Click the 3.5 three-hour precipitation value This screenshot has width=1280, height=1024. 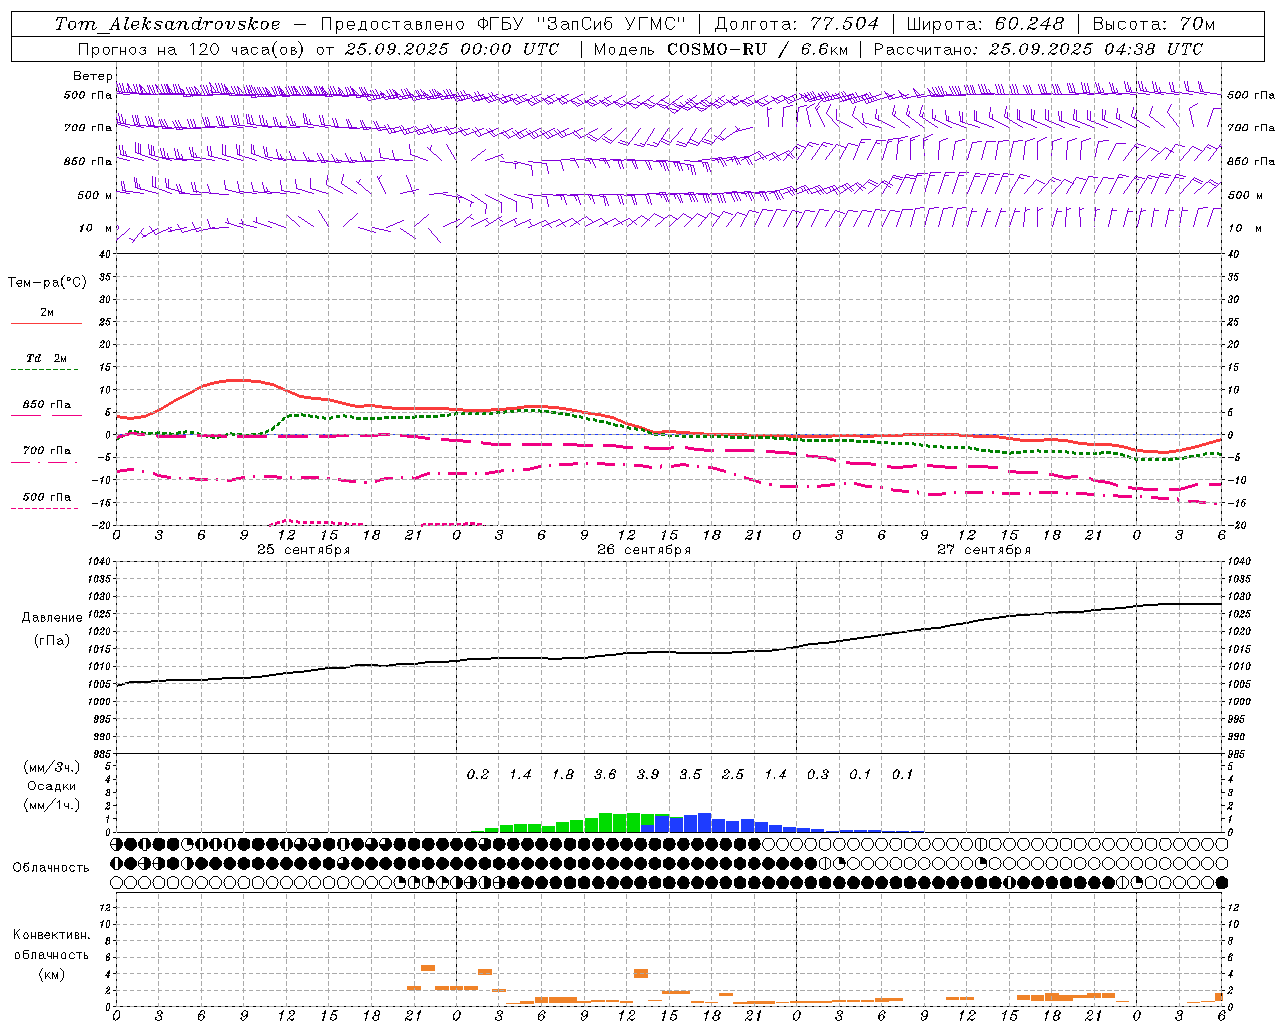690,775
